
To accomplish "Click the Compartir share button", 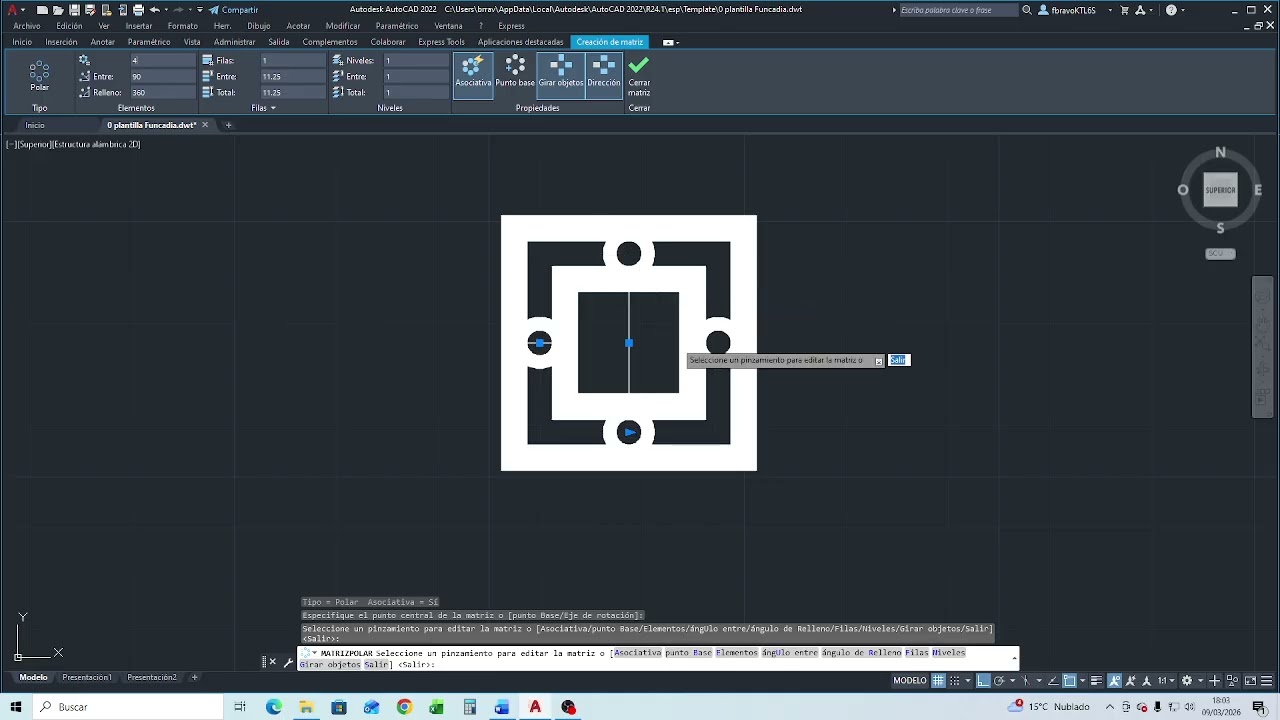I will click(x=233, y=10).
